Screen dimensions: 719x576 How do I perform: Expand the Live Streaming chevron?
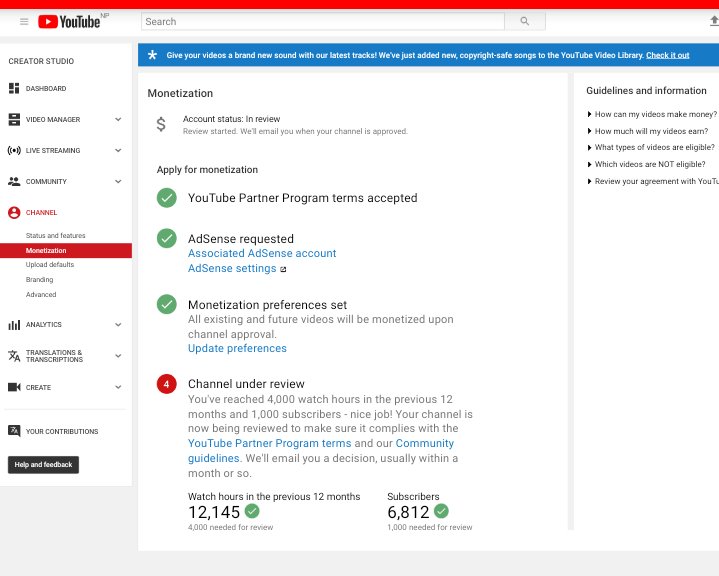point(118,150)
